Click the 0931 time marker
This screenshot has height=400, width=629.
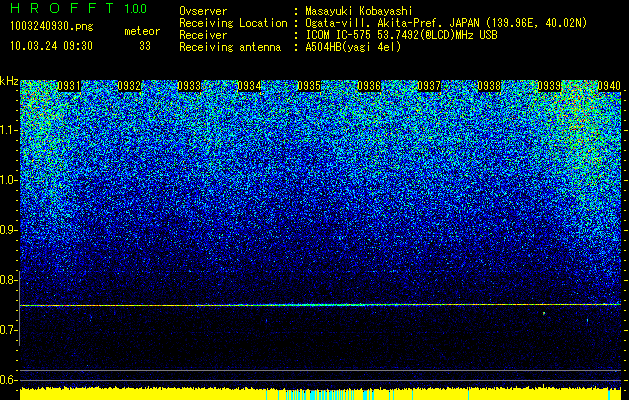(69, 86)
